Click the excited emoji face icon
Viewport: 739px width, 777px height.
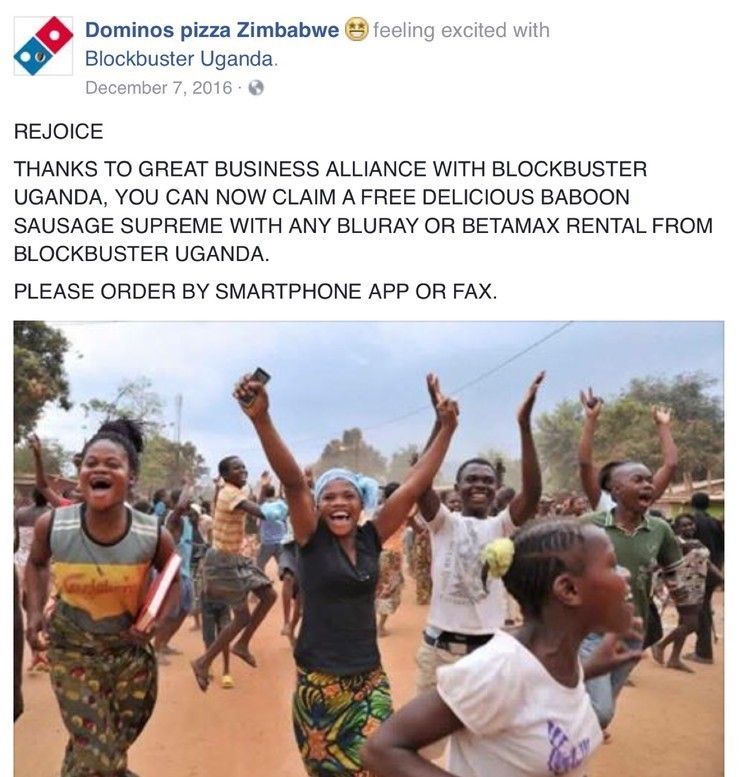point(356,28)
